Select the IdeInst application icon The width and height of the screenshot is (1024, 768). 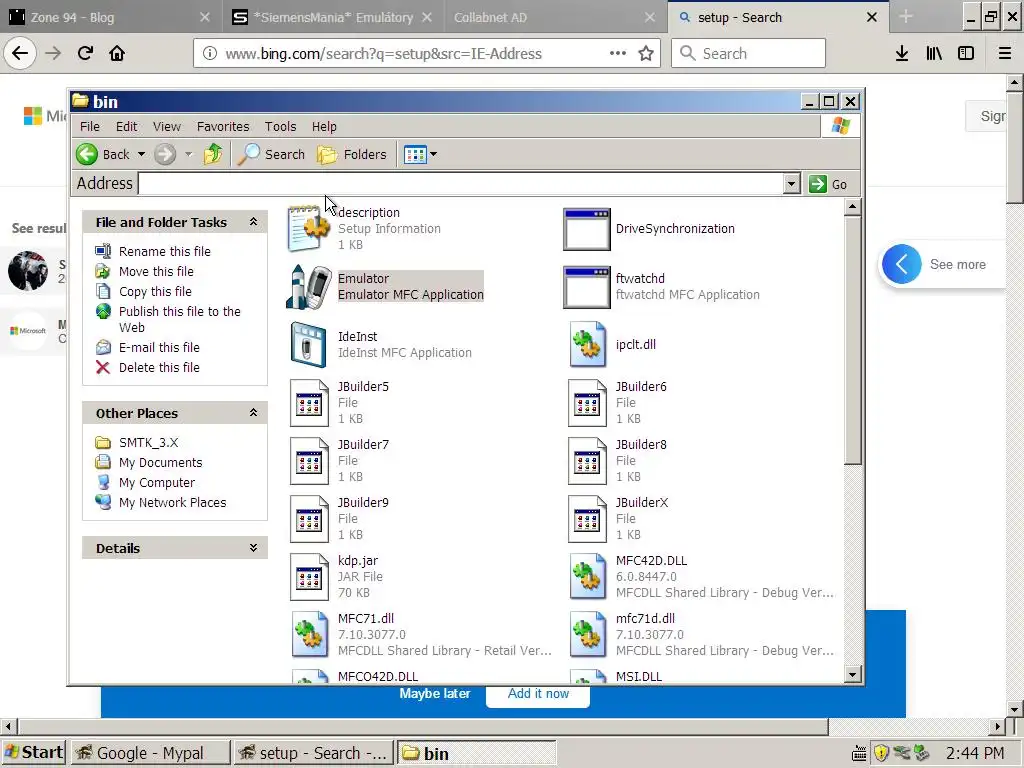(308, 344)
